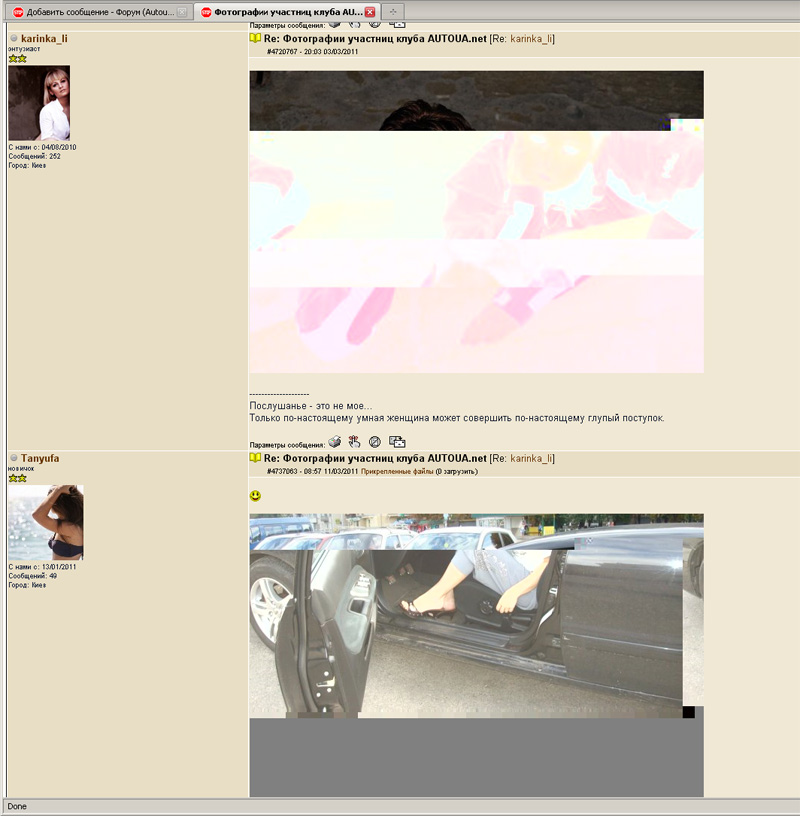Screen dimensions: 800x816
Task: Click the hand reminder icon in message options
Action: click(354, 441)
